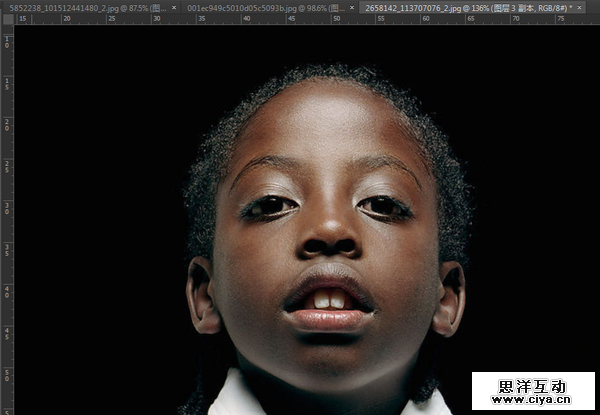Click the ear on the image's left side
Image resolution: width=600 pixels, height=415 pixels.
point(201,295)
